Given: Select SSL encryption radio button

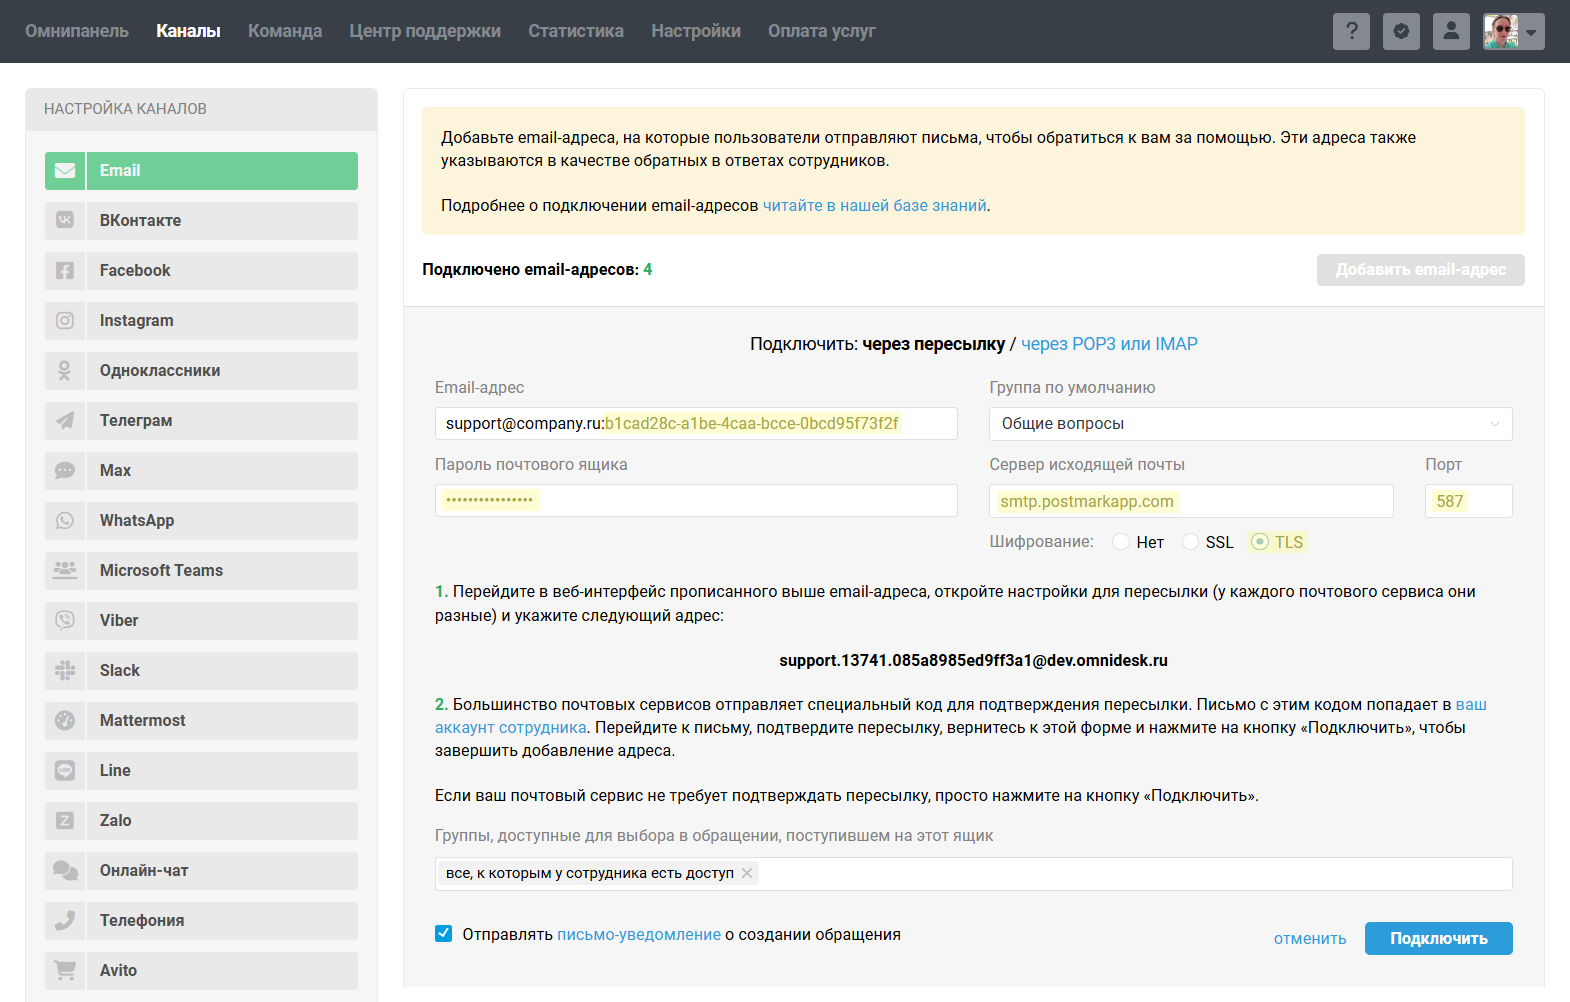Looking at the screenshot, I should (1190, 542).
